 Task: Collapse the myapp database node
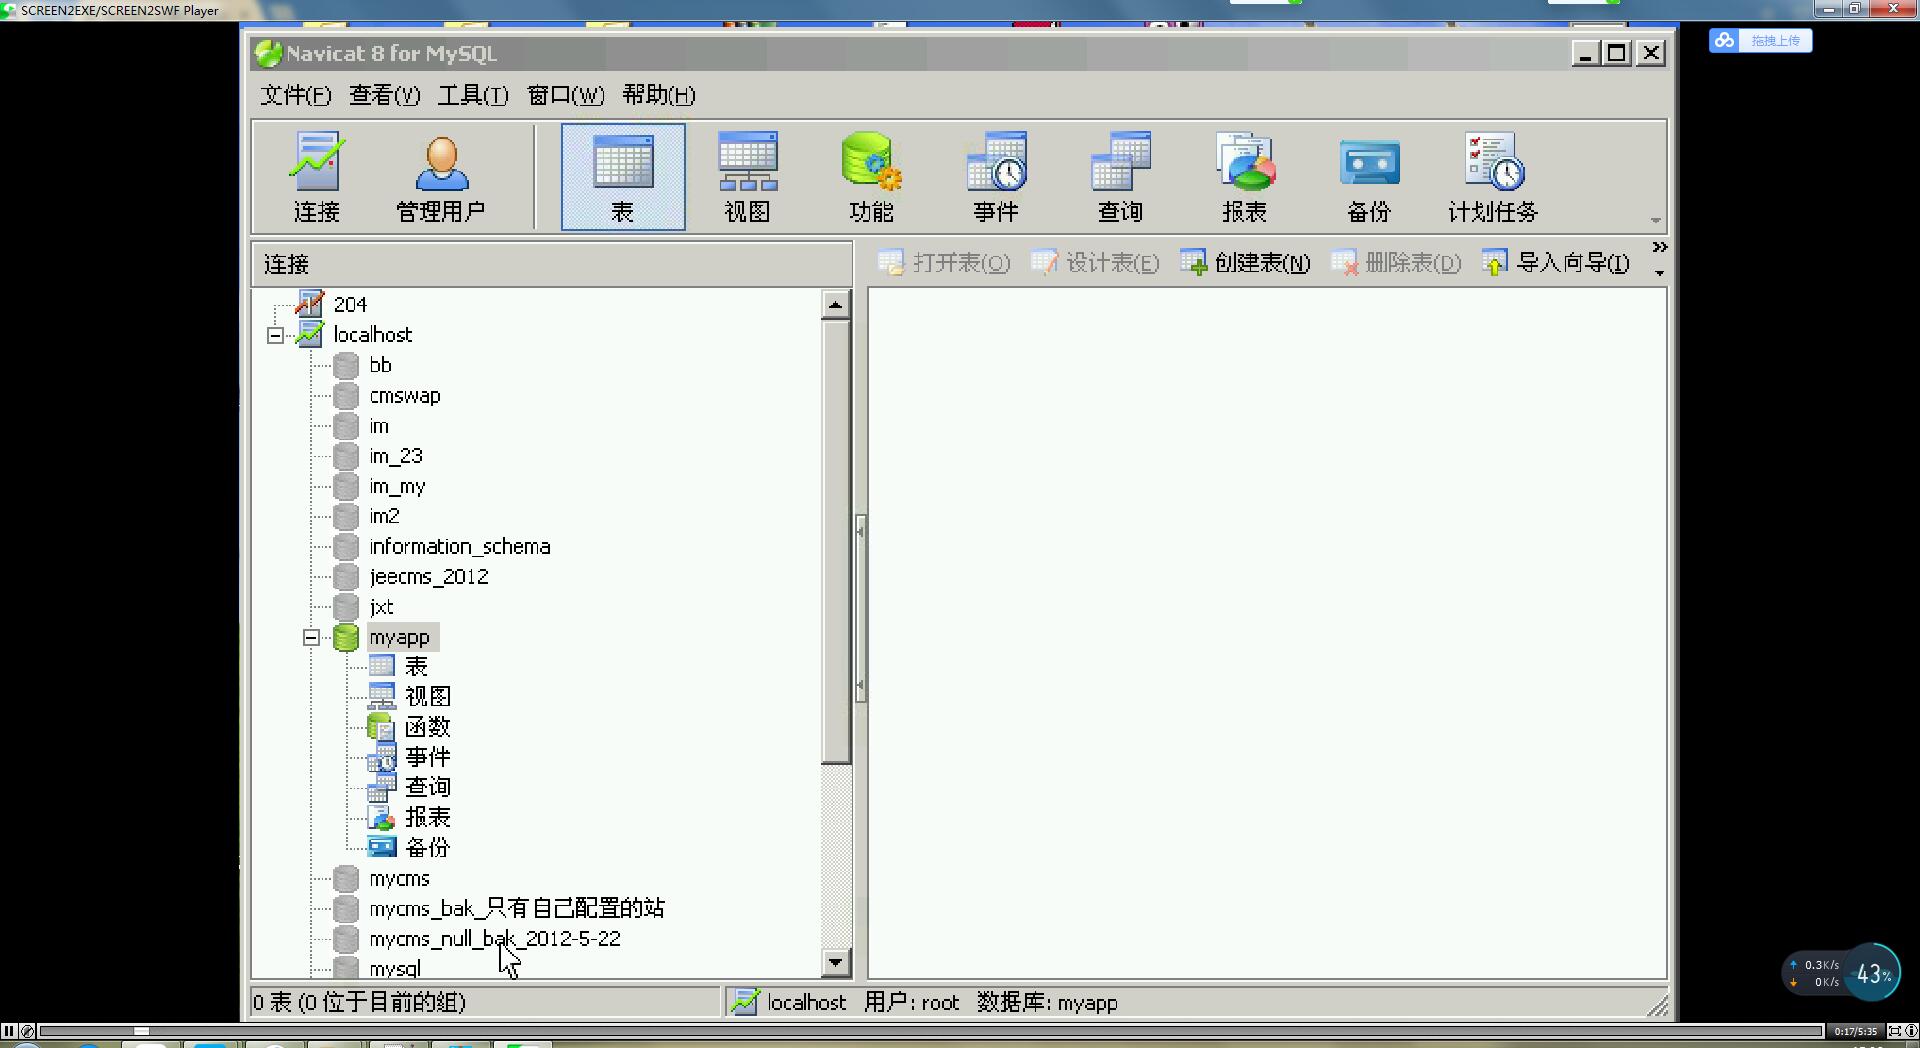click(x=311, y=637)
